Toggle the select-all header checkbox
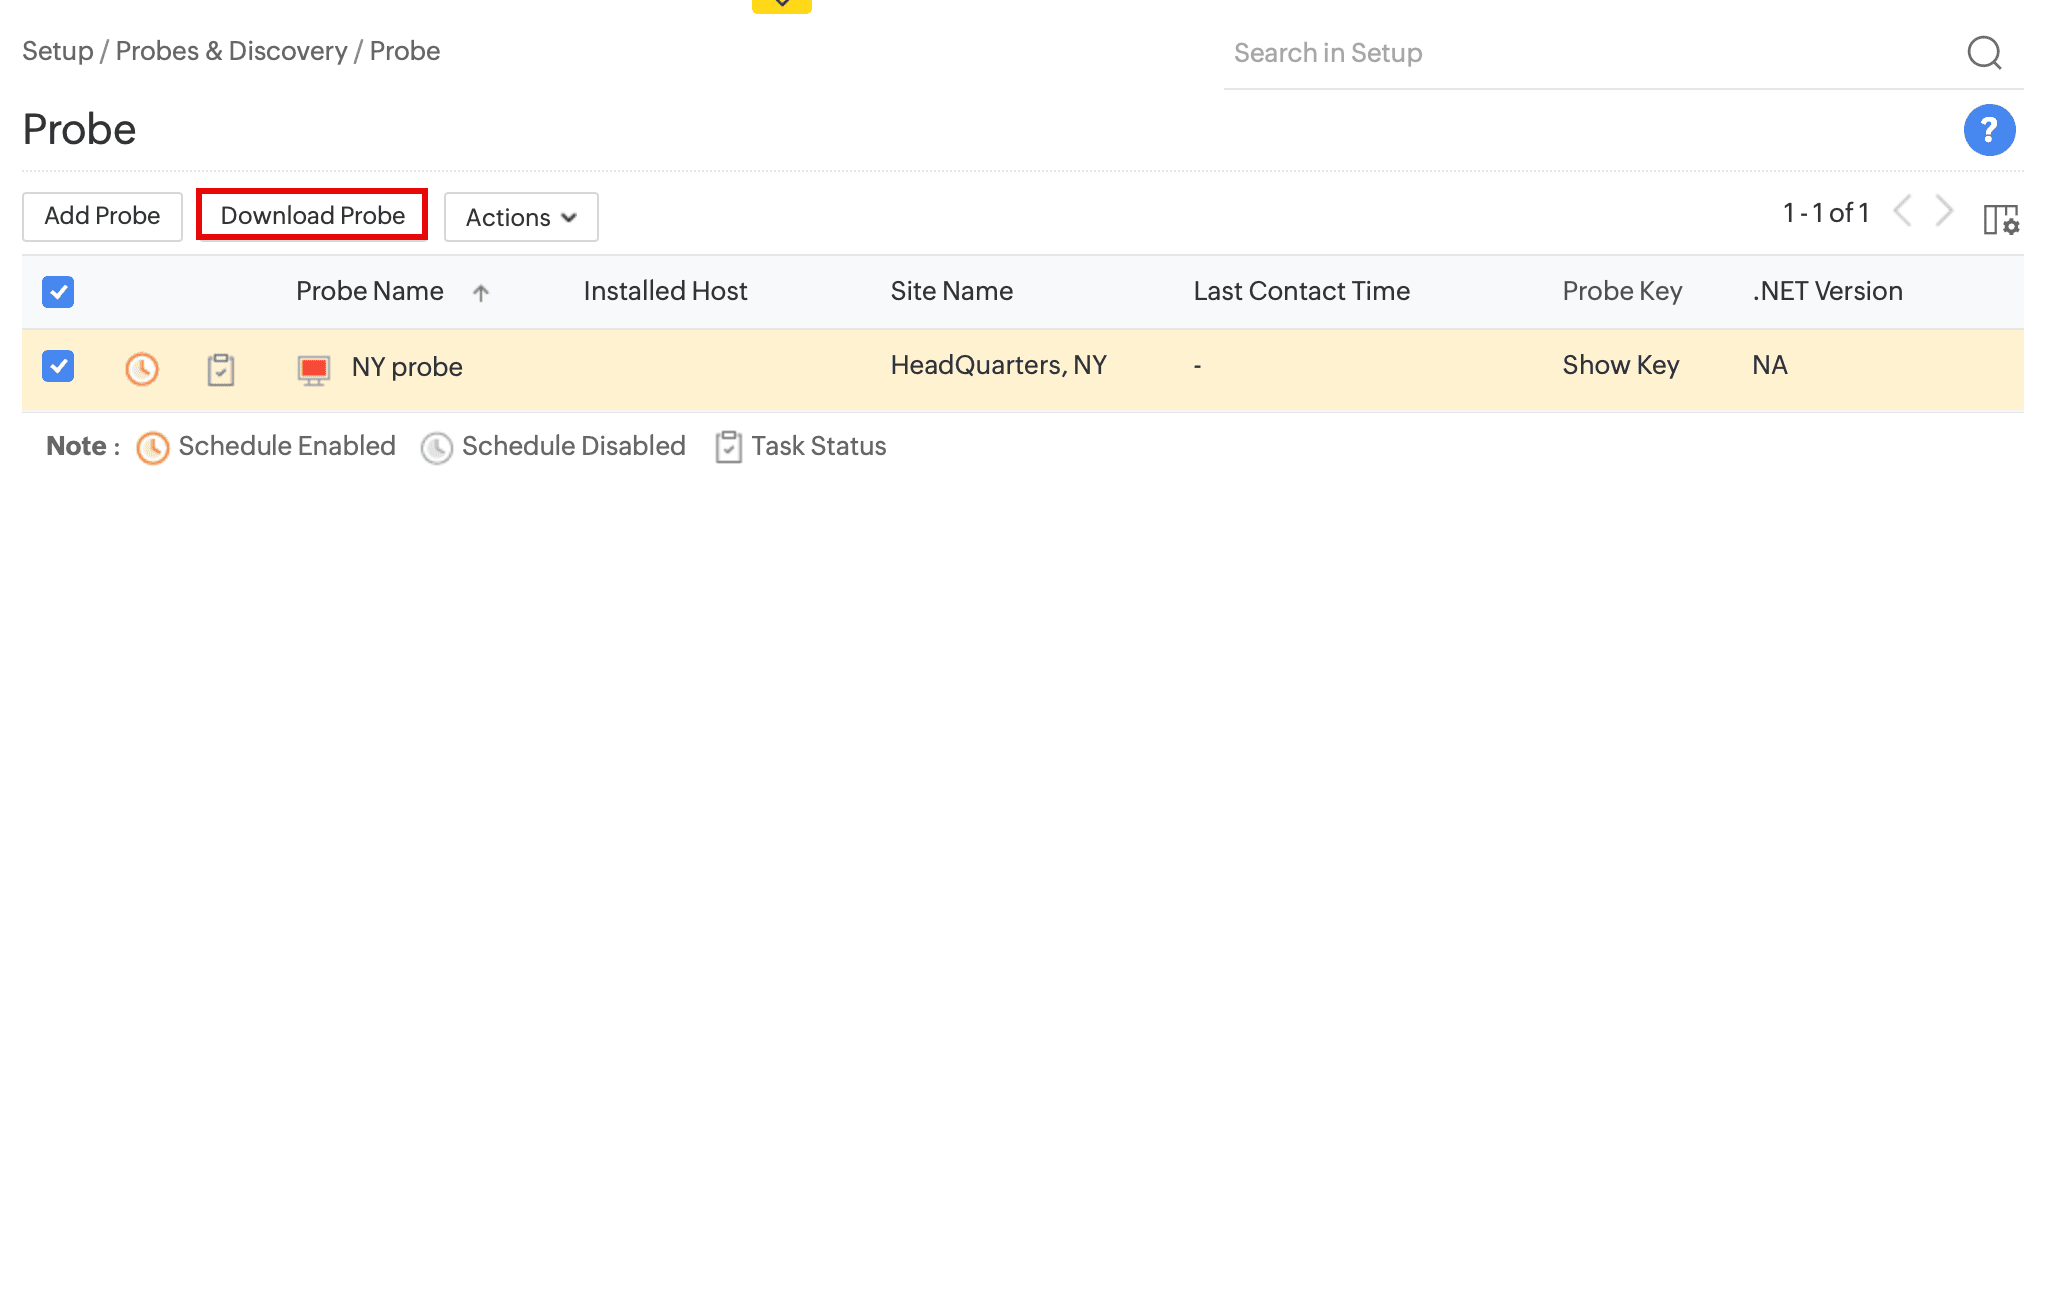 (58, 292)
